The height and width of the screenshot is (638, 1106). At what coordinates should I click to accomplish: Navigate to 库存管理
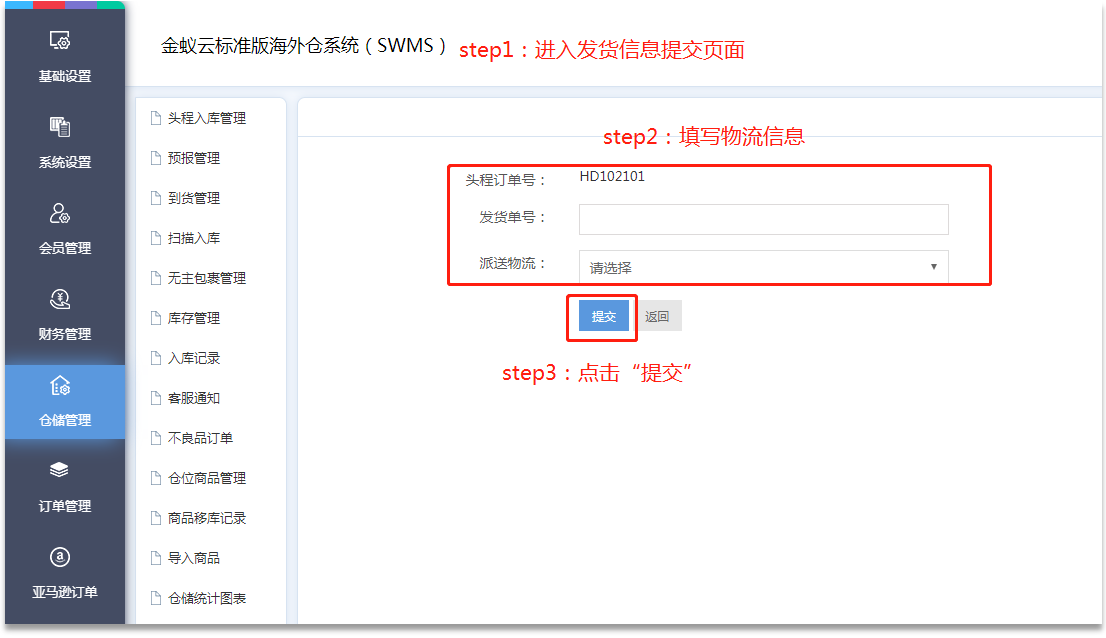click(194, 318)
